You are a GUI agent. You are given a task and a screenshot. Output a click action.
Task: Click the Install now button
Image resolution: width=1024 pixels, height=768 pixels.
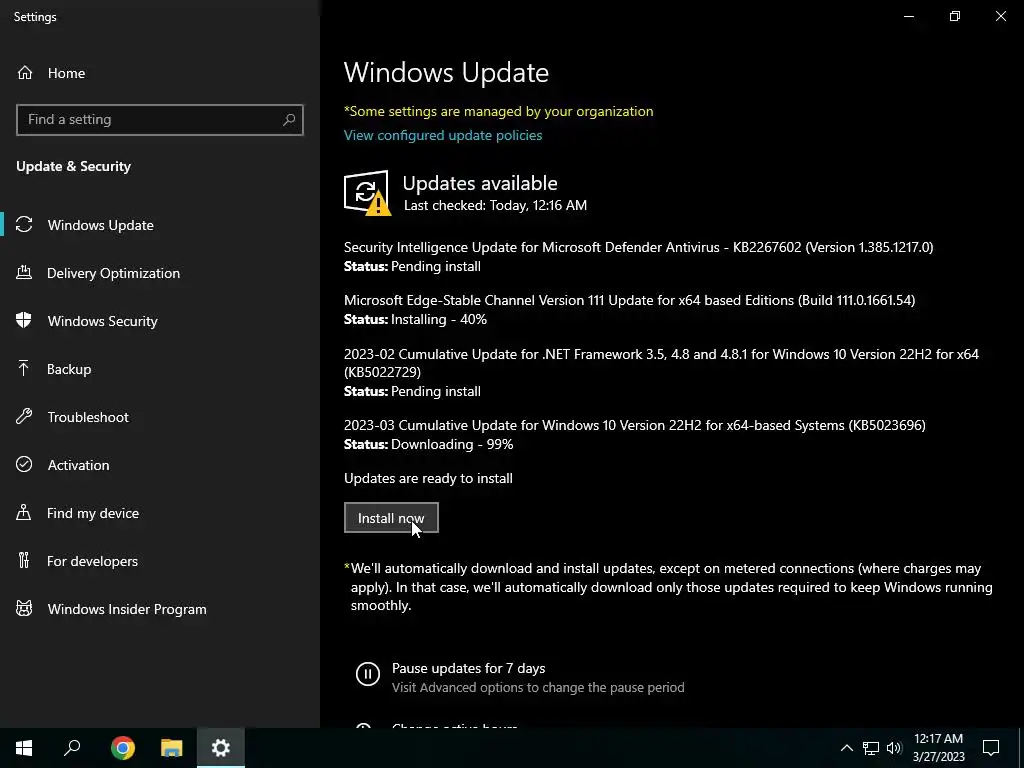click(391, 517)
